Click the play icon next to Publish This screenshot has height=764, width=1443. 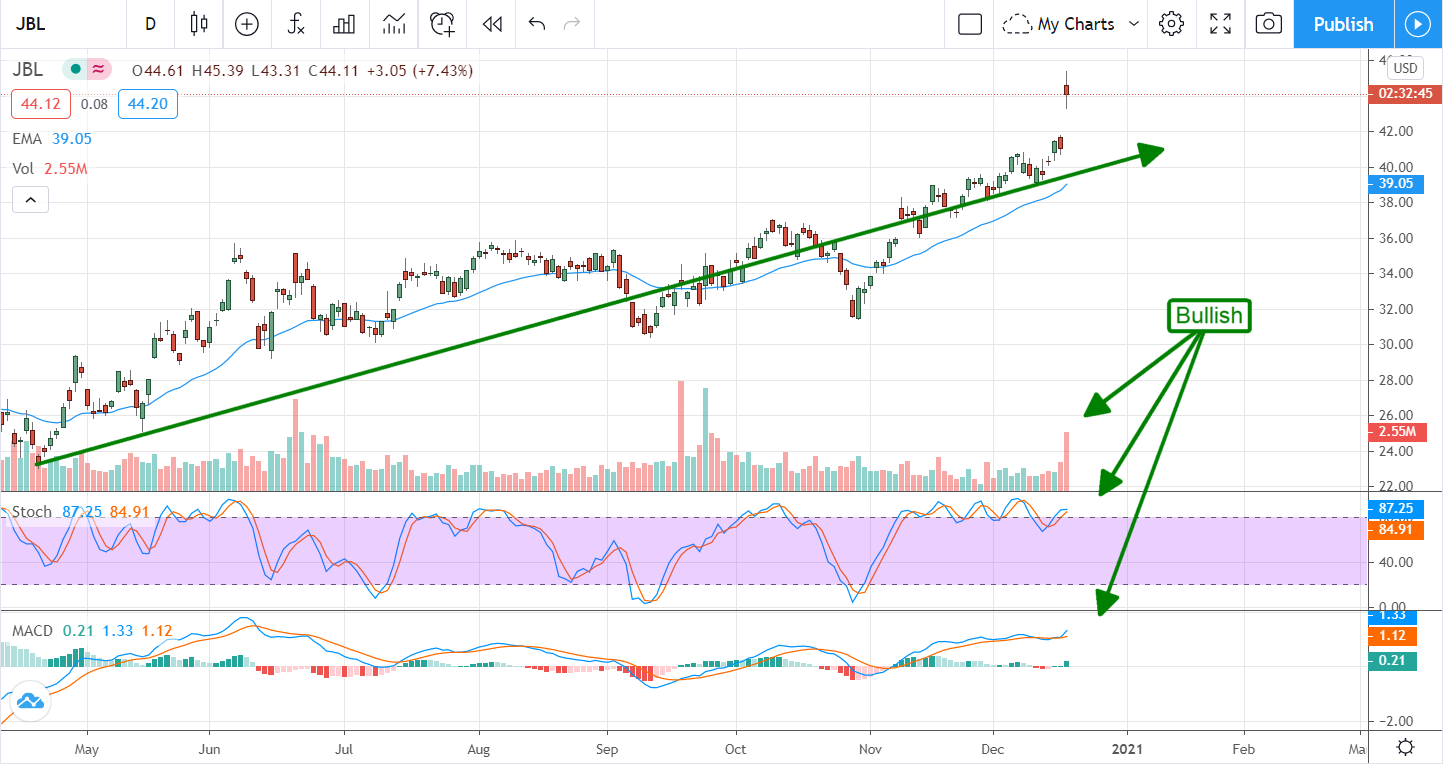tap(1418, 24)
